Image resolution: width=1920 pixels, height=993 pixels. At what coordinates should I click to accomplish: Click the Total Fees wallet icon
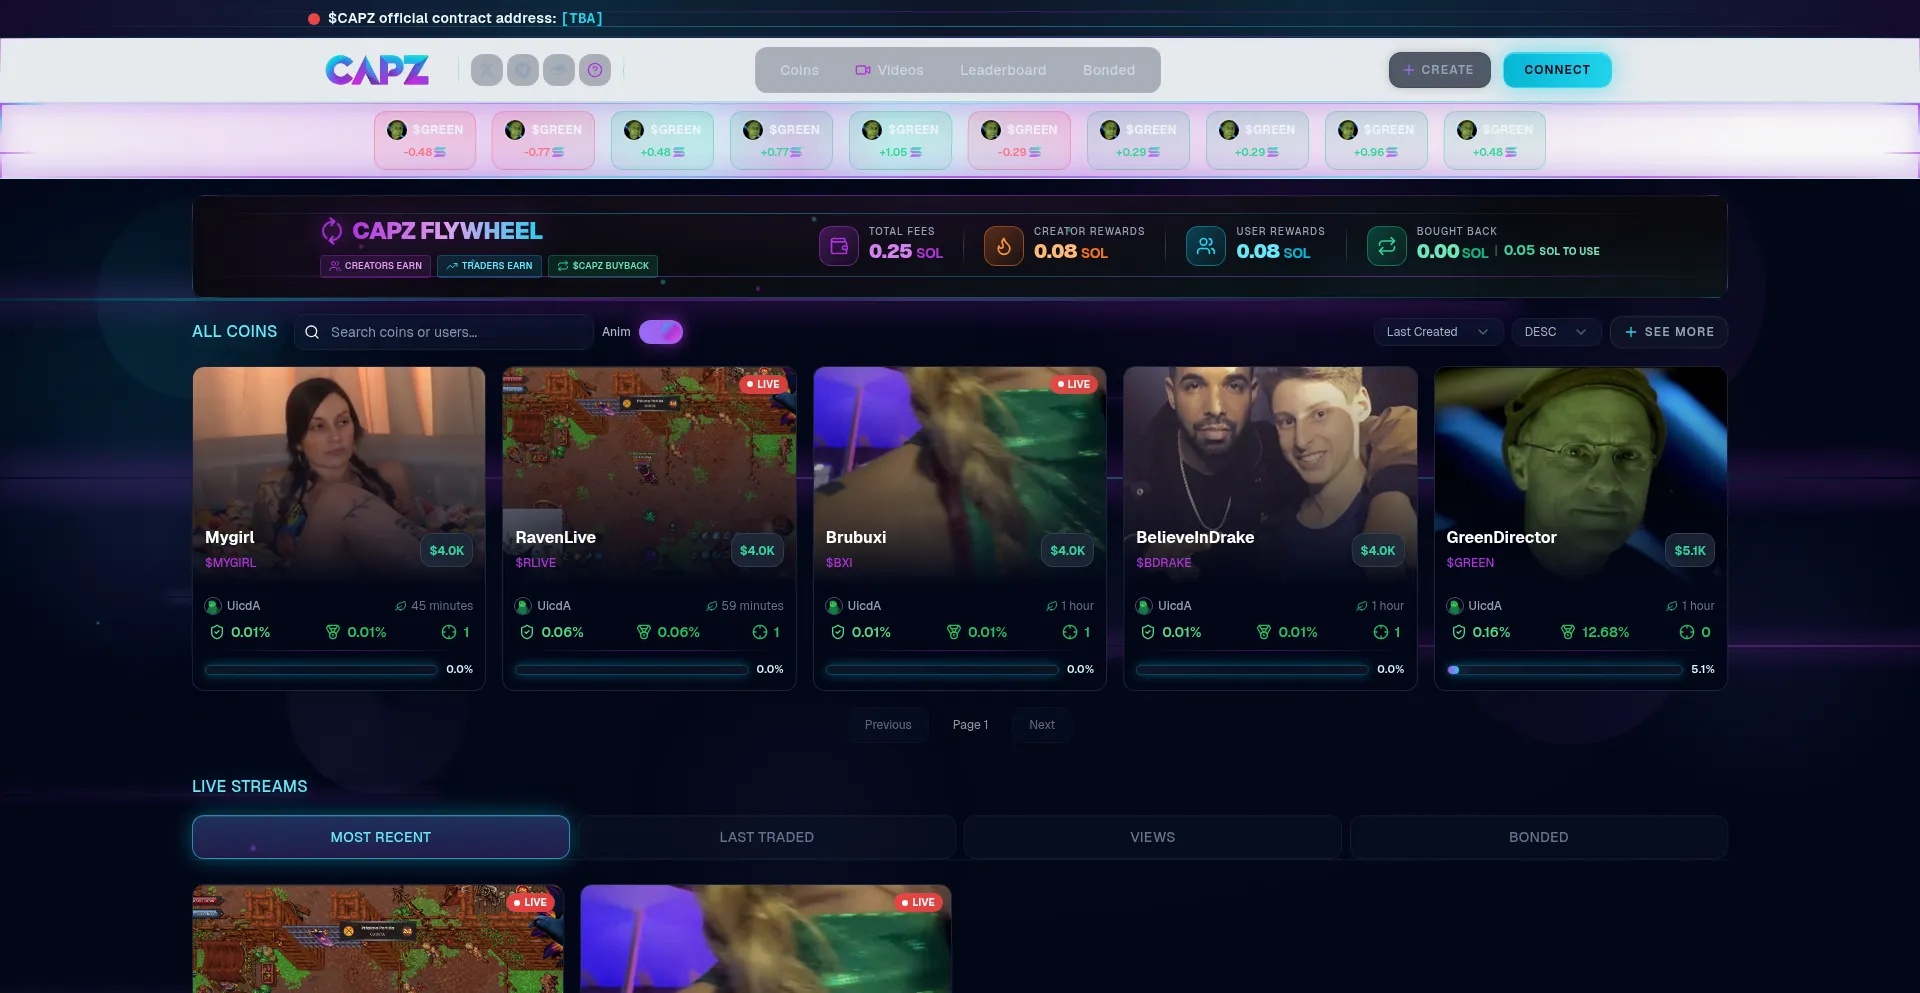839,246
